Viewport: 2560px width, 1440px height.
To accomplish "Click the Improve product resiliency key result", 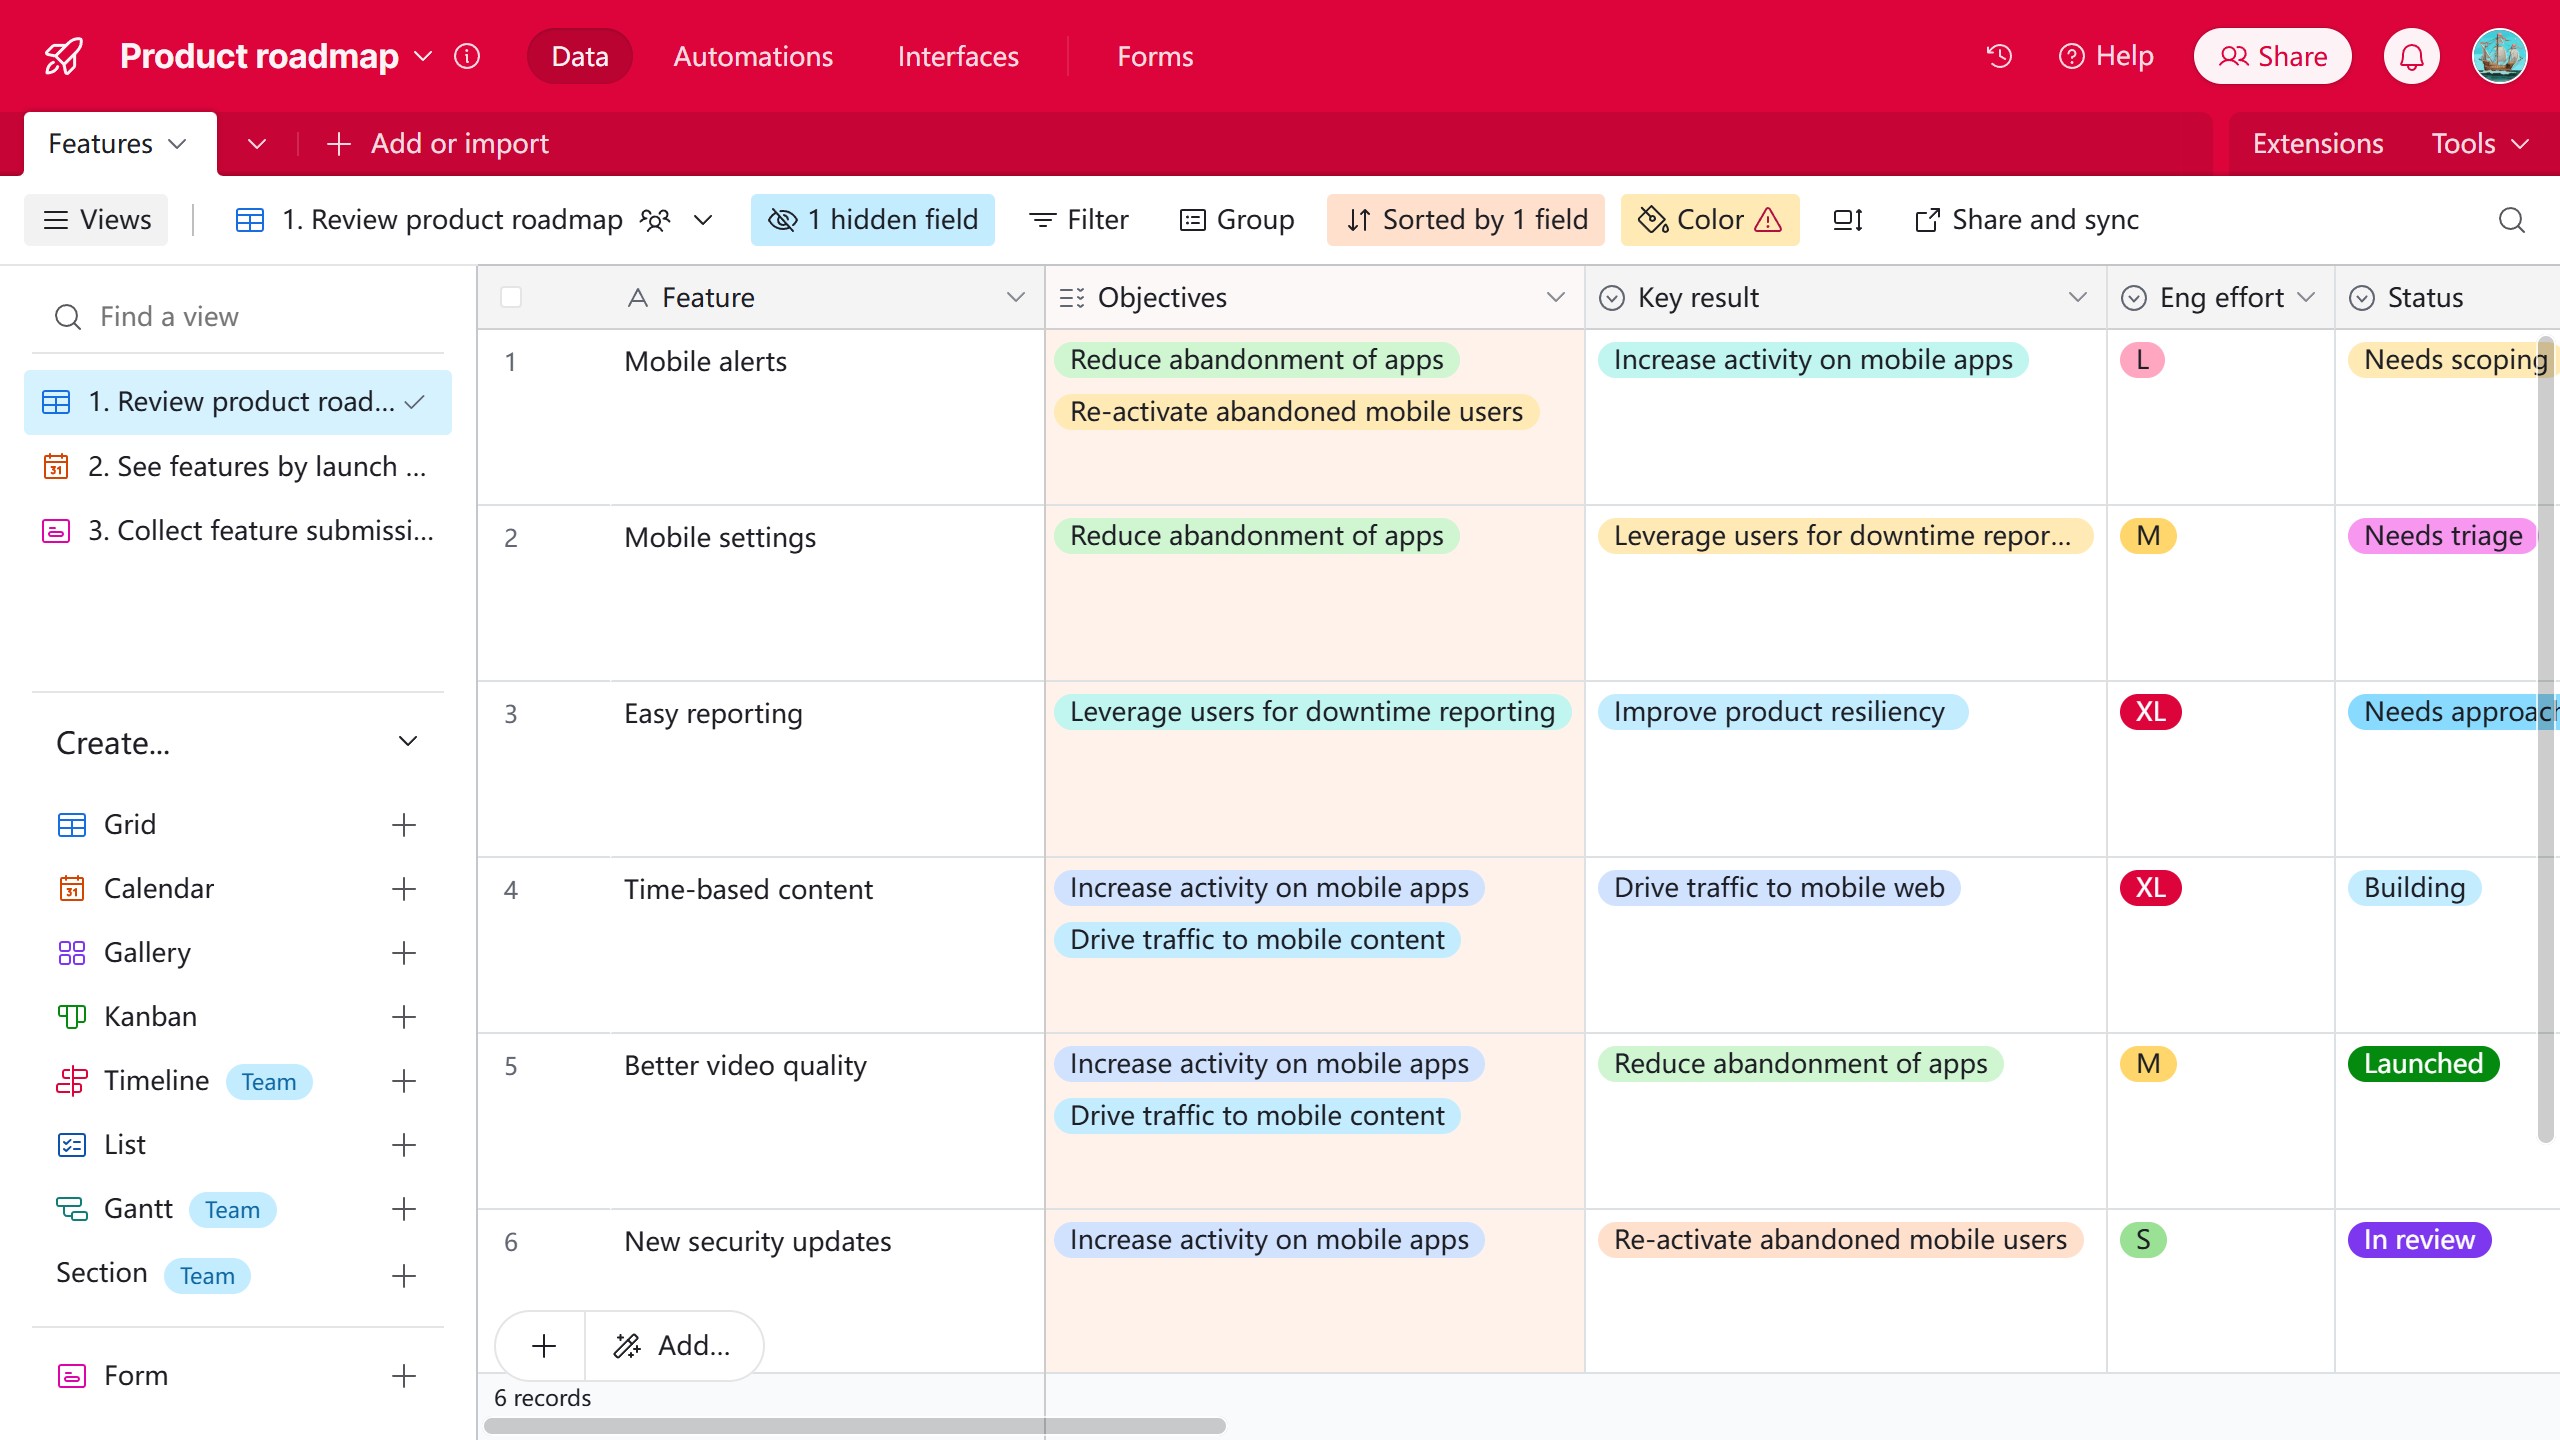I will 1782,712.
